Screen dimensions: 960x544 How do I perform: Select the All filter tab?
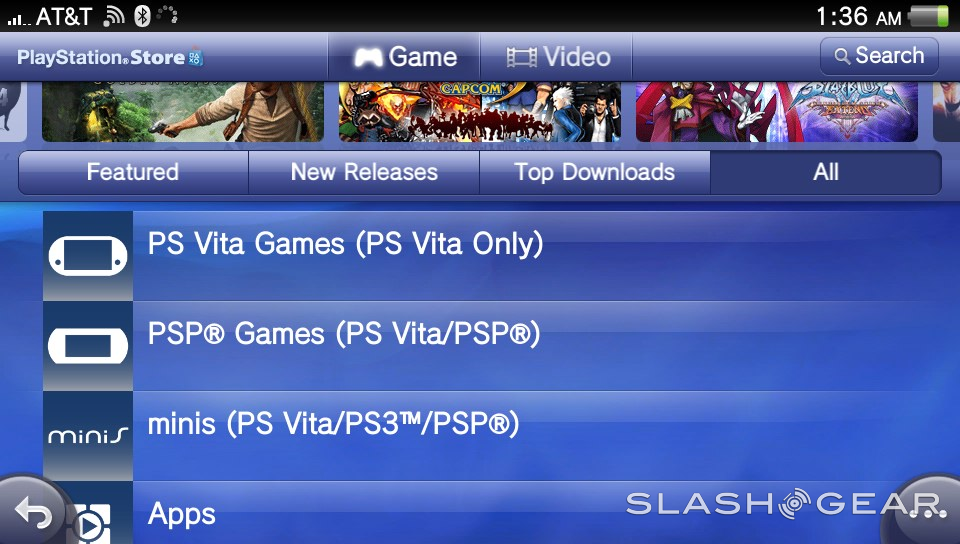point(825,172)
